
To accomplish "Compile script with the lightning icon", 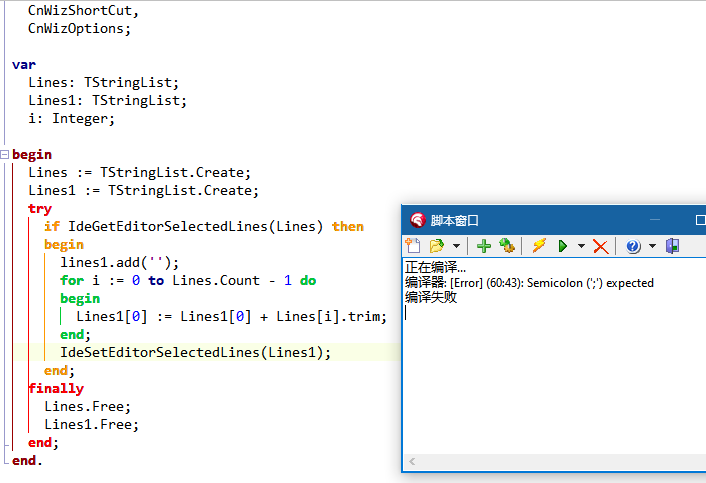I will (539, 246).
